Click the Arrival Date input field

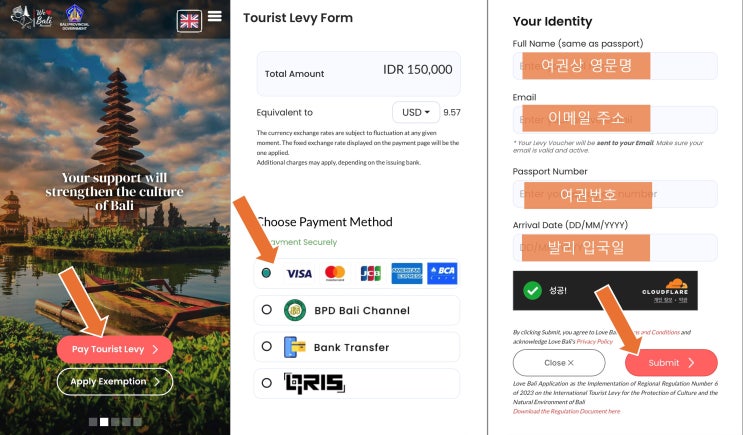[x=615, y=247]
